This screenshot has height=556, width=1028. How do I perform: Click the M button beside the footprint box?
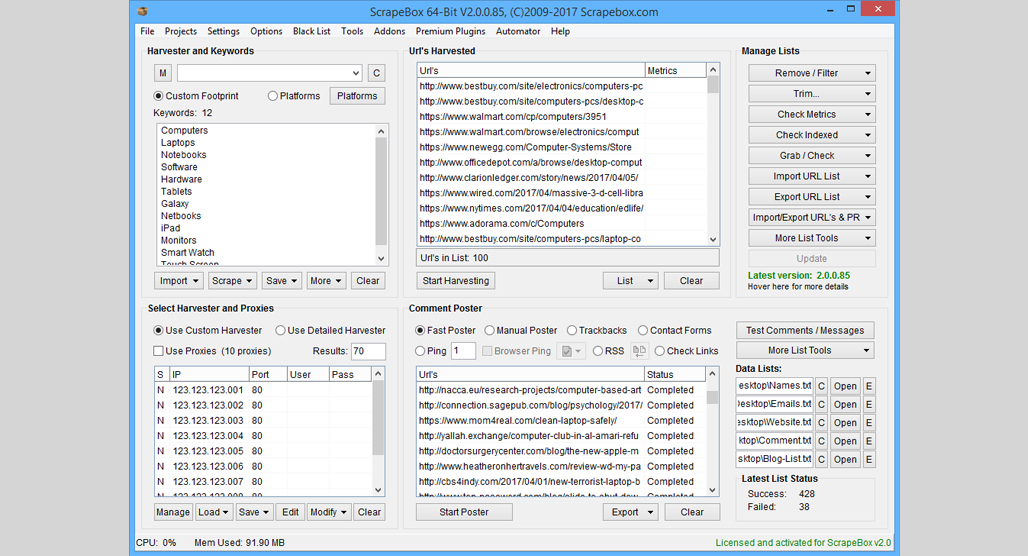click(163, 73)
